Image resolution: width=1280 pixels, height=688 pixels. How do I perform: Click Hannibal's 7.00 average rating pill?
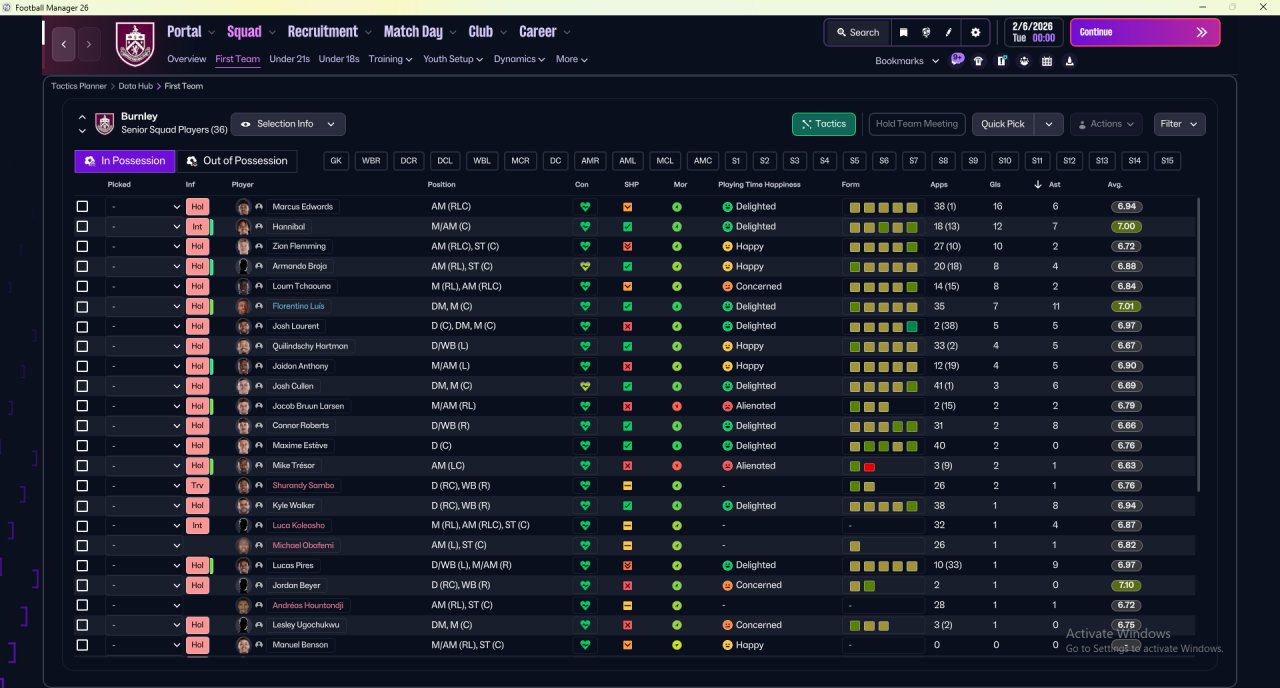1127,227
